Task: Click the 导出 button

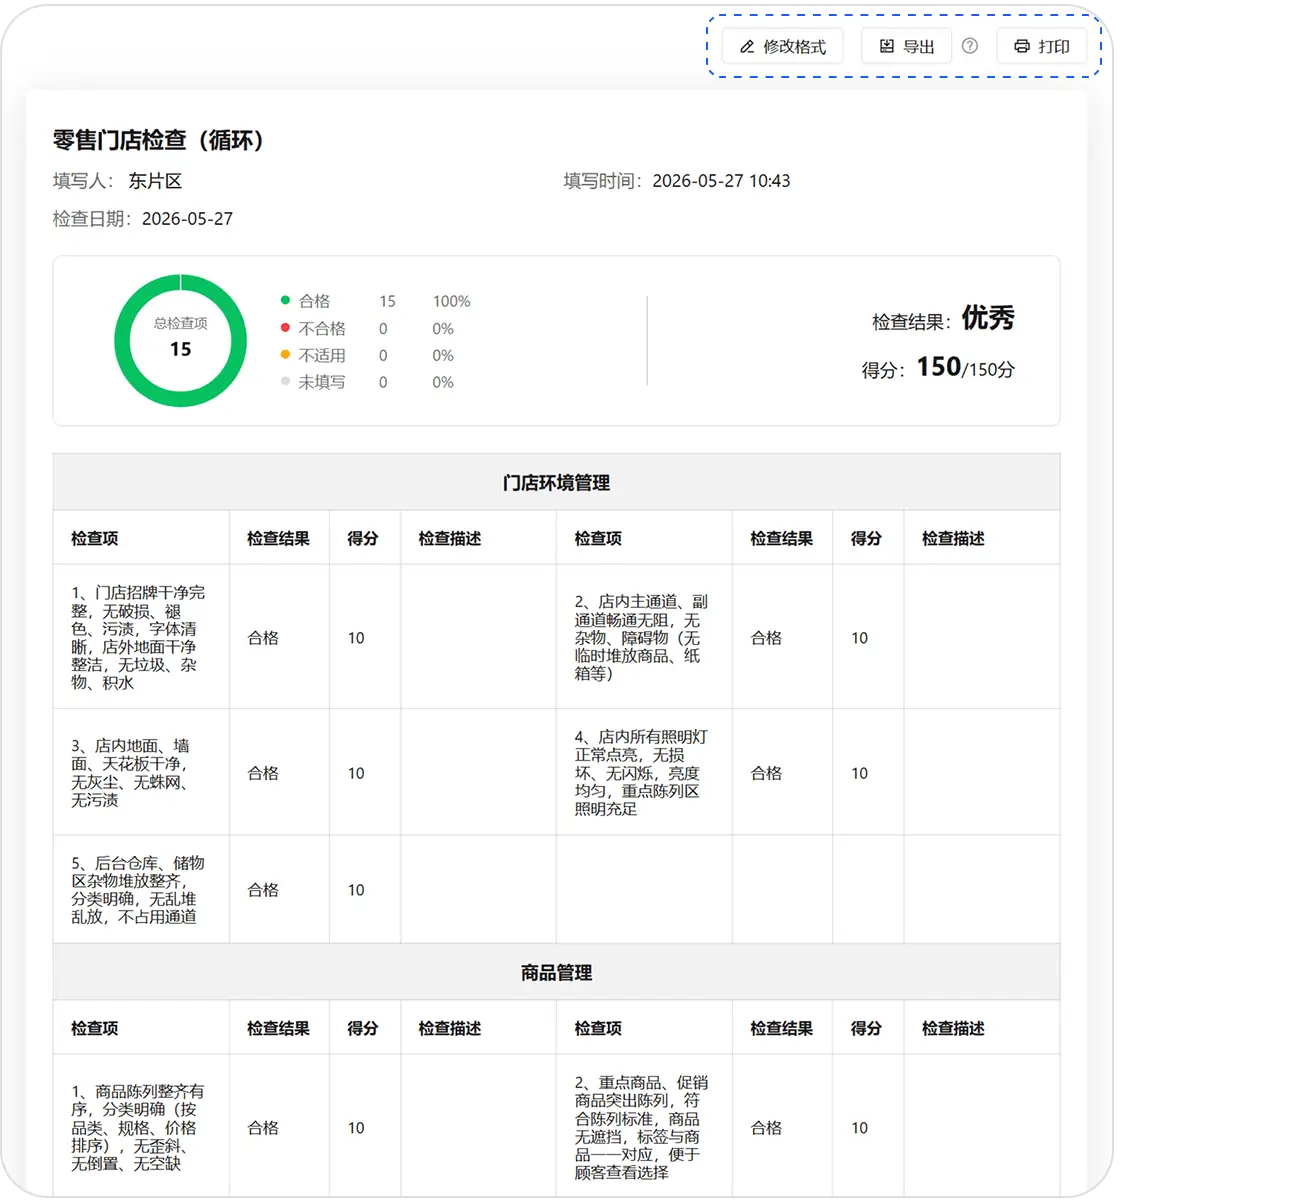Action: pos(906,47)
